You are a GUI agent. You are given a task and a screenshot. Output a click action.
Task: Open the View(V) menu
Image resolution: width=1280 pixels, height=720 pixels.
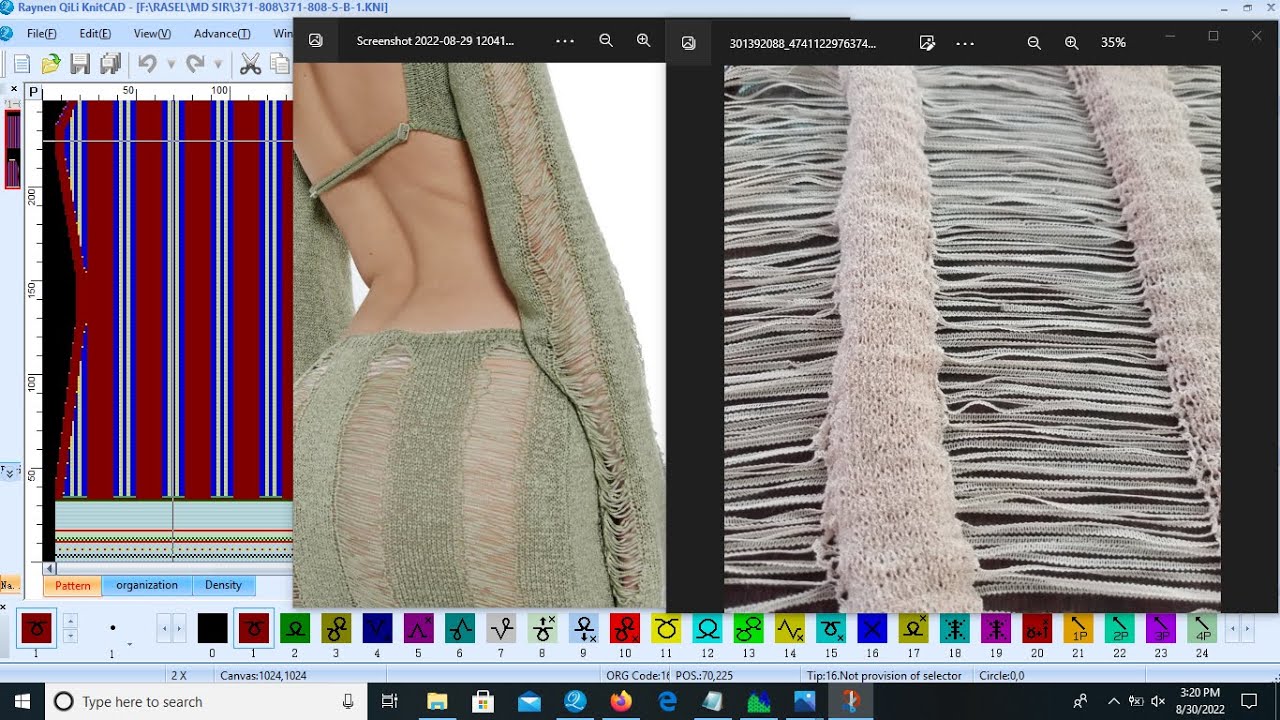coord(152,33)
